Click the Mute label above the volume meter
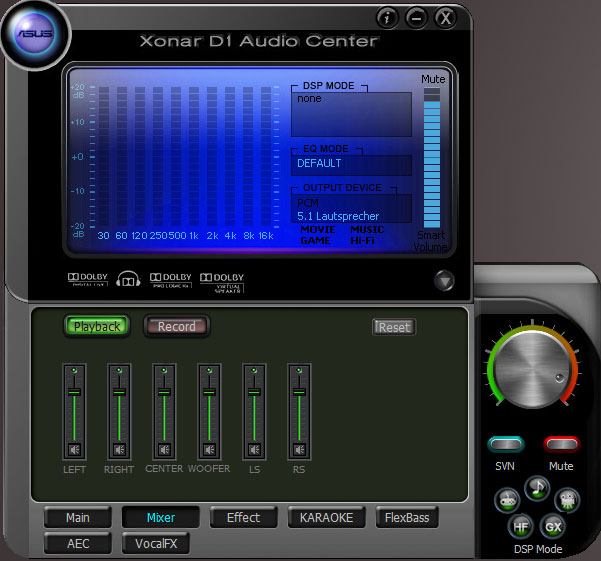Viewport: 601px width, 561px height. click(433, 79)
